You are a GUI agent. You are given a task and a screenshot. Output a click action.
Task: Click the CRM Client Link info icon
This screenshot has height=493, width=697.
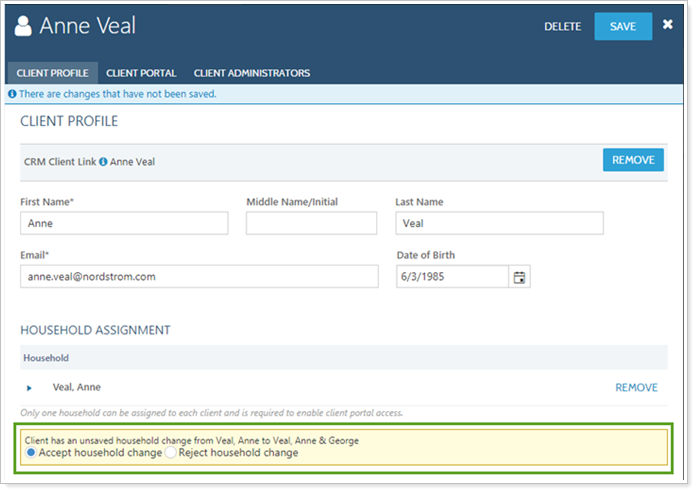pos(103,161)
